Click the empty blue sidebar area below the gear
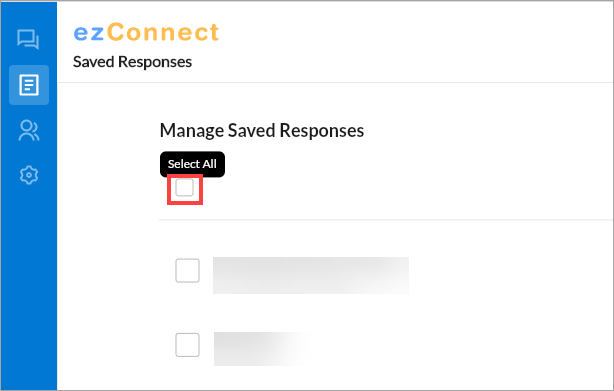 [x=29, y=286]
